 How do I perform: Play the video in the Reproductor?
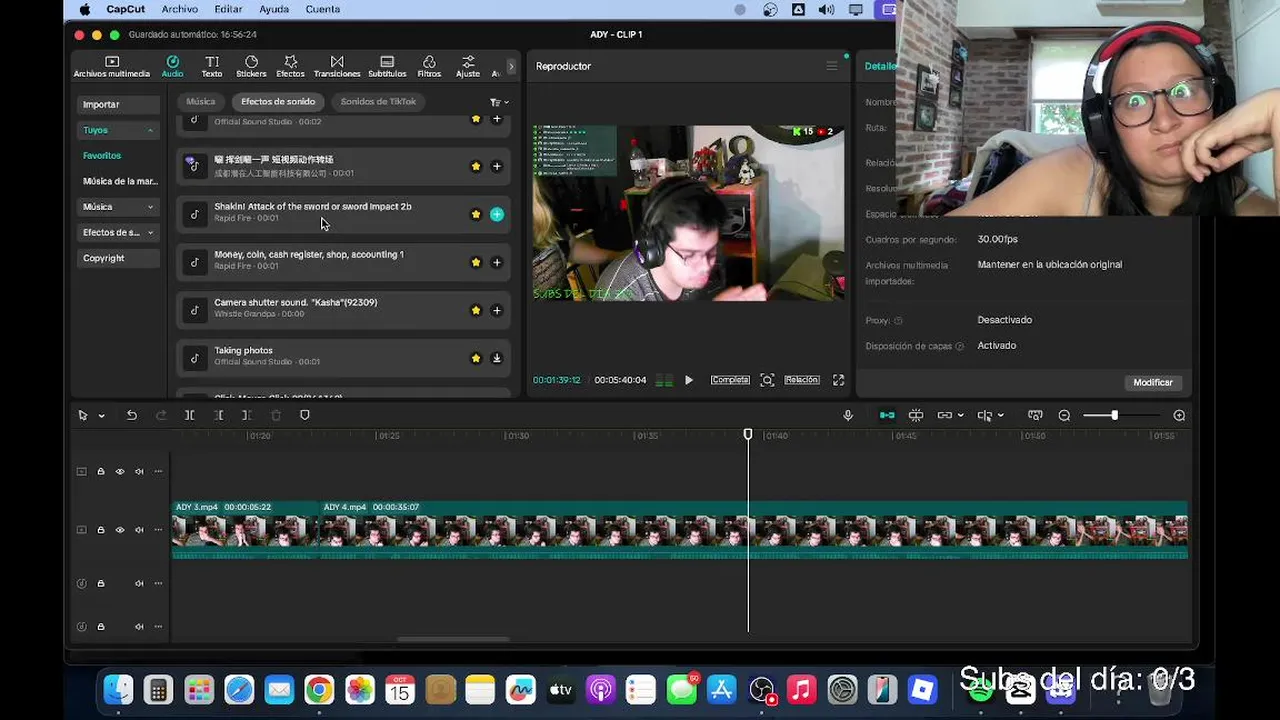tap(688, 380)
